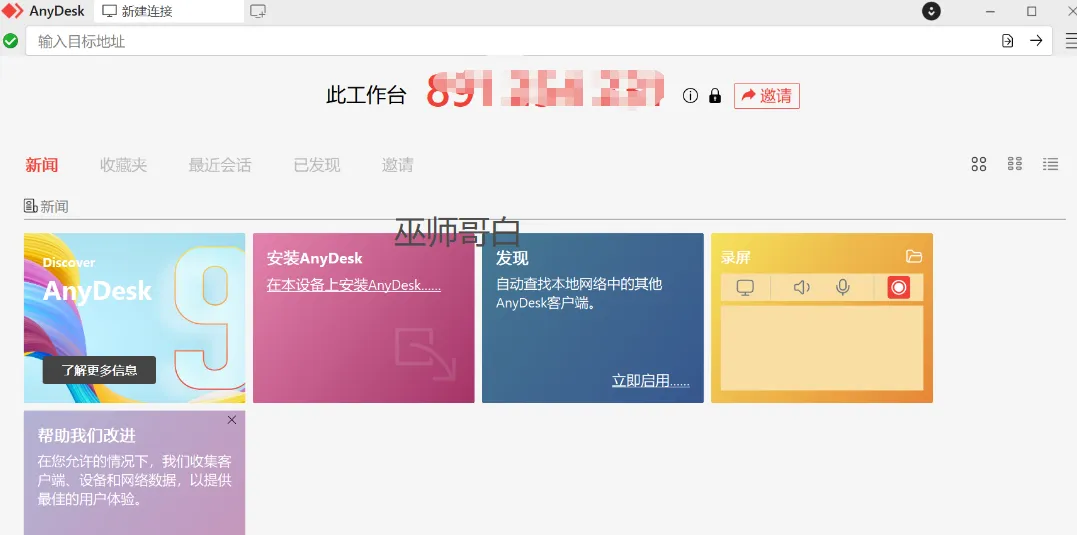Image resolution: width=1077 pixels, height=535 pixels.
Task: Click the 录屏 card title
Action: tap(736, 258)
